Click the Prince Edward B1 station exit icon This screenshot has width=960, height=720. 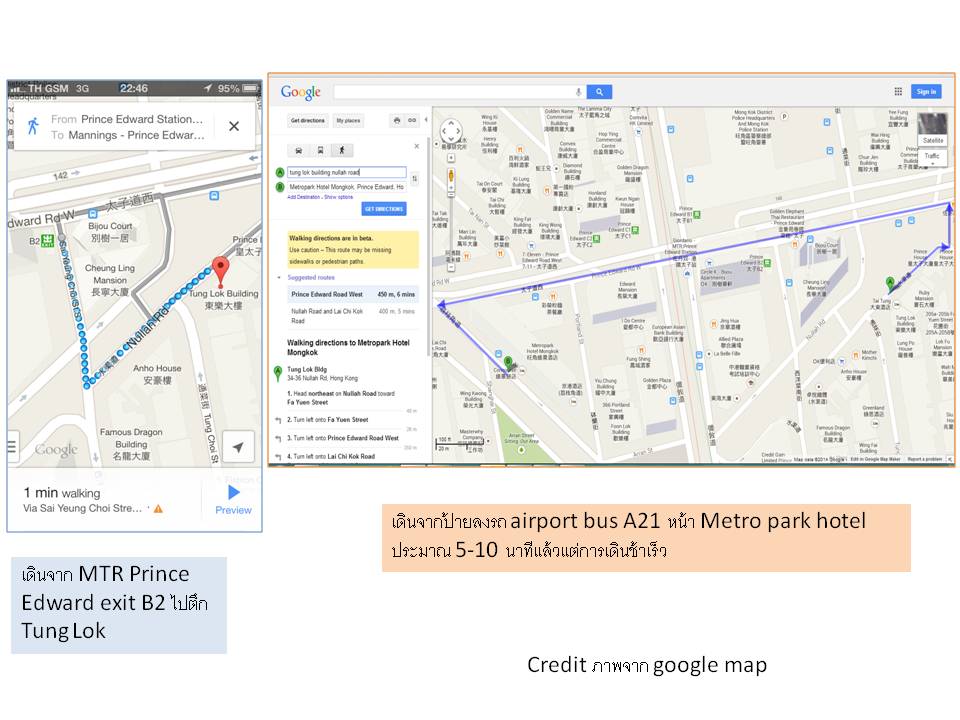(697, 214)
